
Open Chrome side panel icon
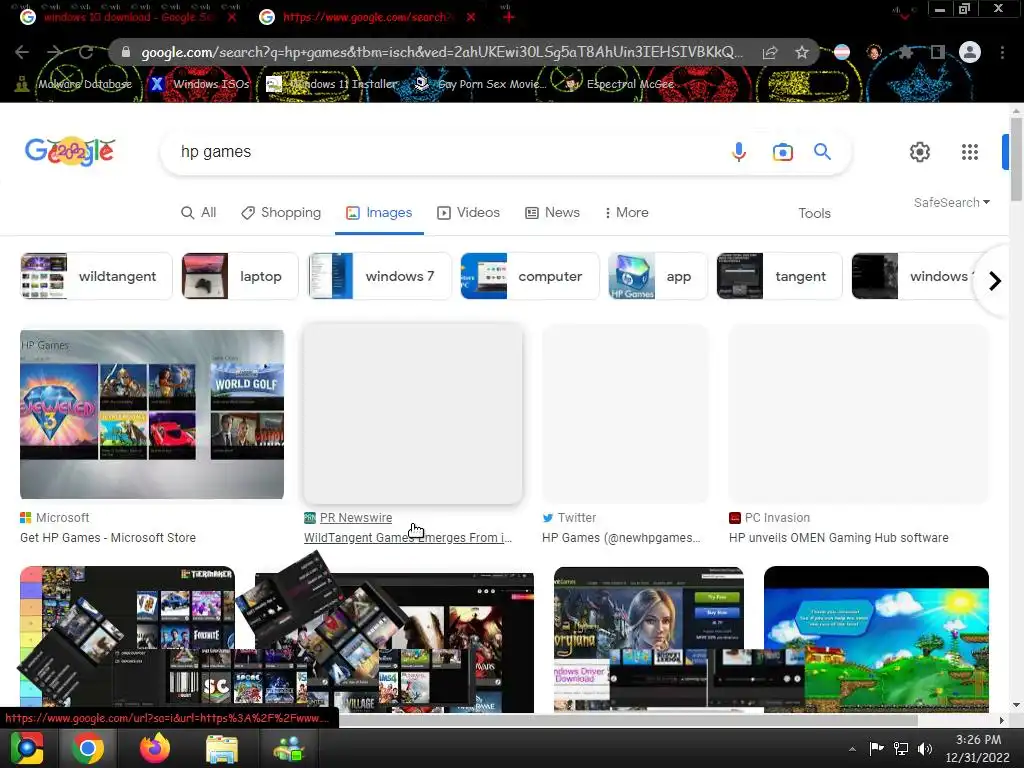point(938,52)
